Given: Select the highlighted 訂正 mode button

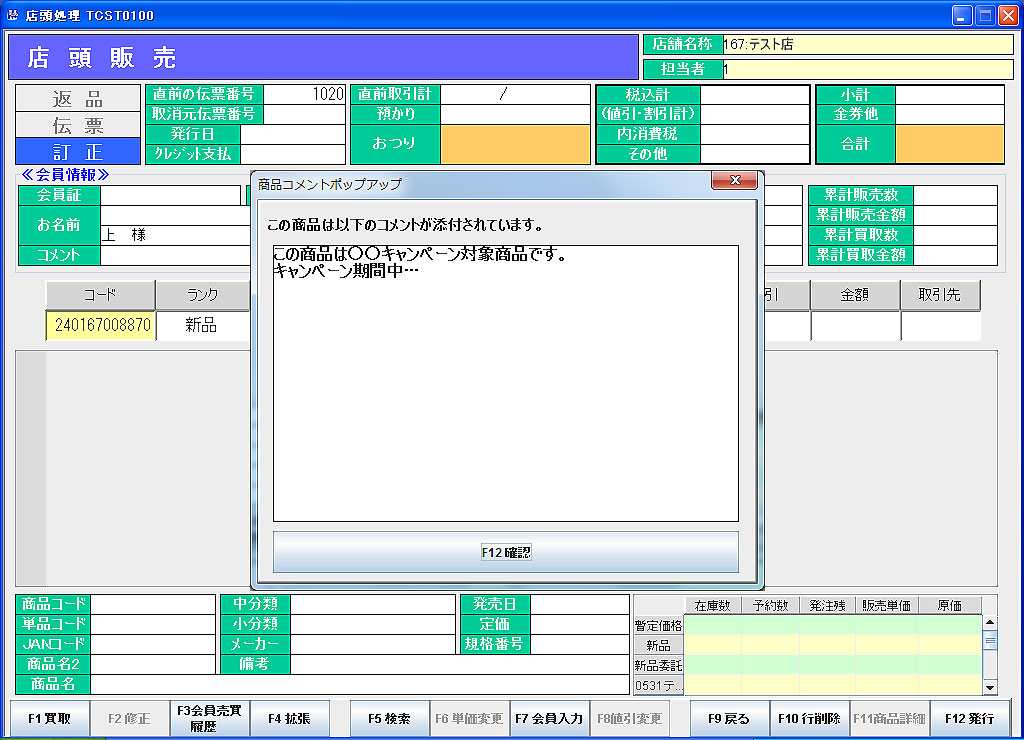Looking at the screenshot, I should tap(78, 152).
